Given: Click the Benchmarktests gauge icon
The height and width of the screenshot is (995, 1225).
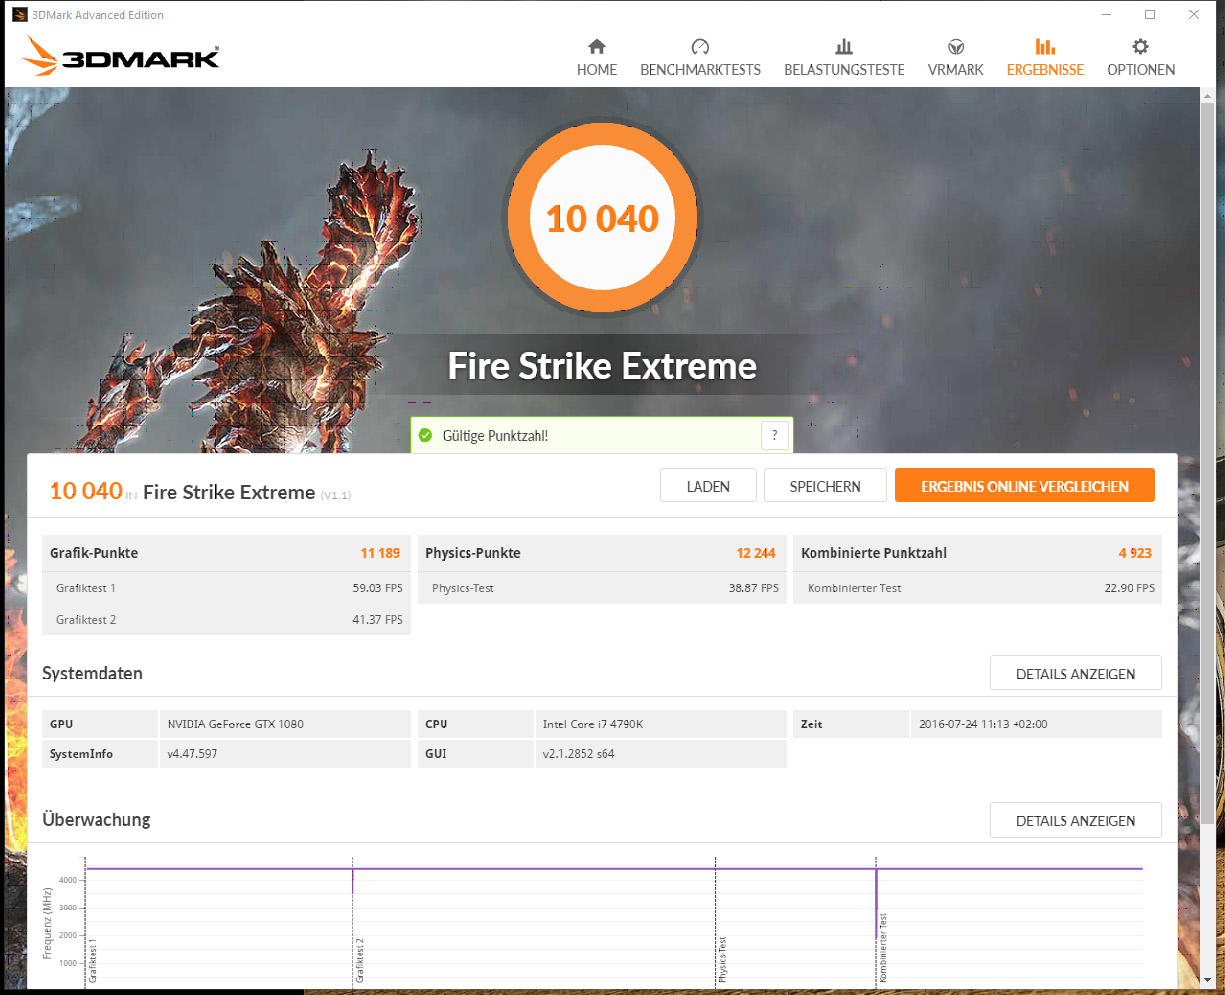Looking at the screenshot, I should click(700, 47).
